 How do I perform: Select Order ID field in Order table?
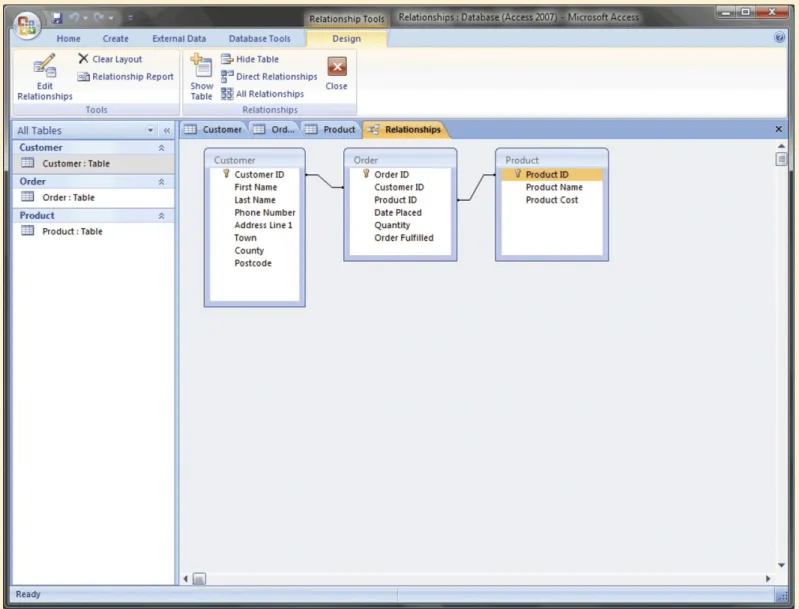(391, 174)
